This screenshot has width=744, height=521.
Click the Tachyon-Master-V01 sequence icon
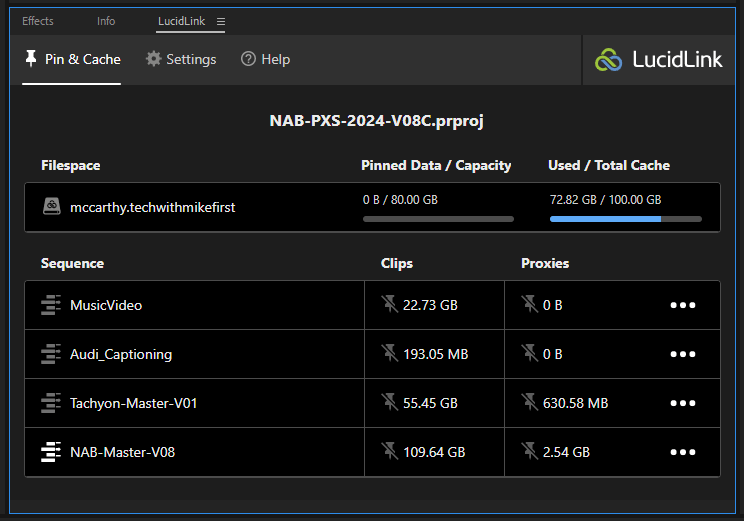[x=51, y=403]
